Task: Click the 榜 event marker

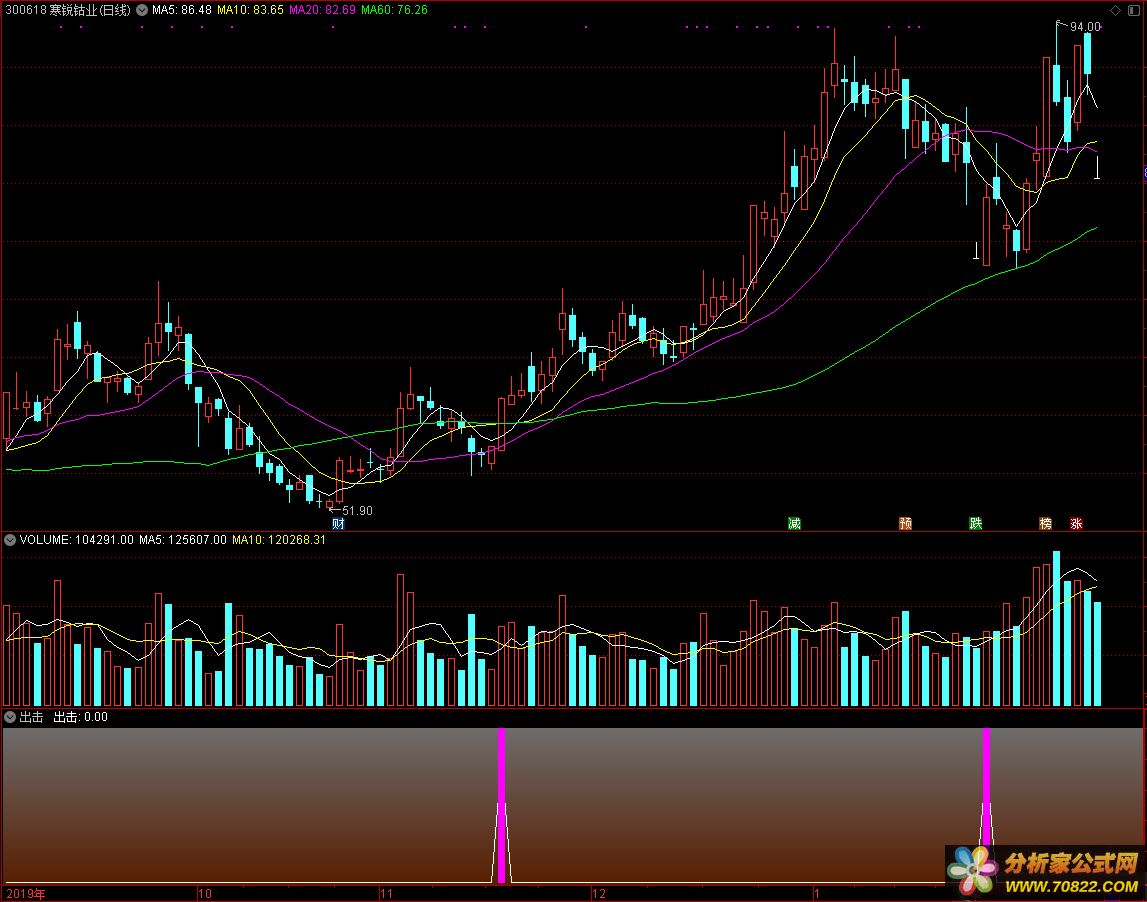Action: (1046, 523)
